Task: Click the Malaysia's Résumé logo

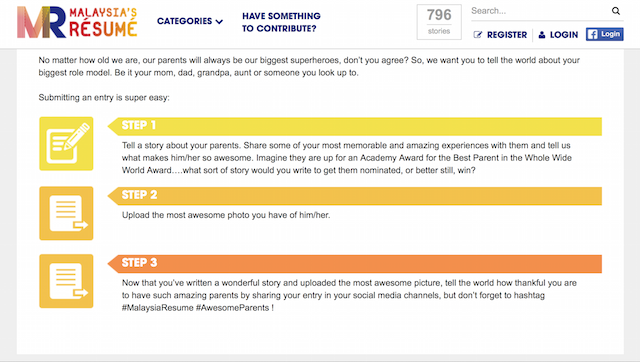Action: pyautogui.click(x=77, y=22)
